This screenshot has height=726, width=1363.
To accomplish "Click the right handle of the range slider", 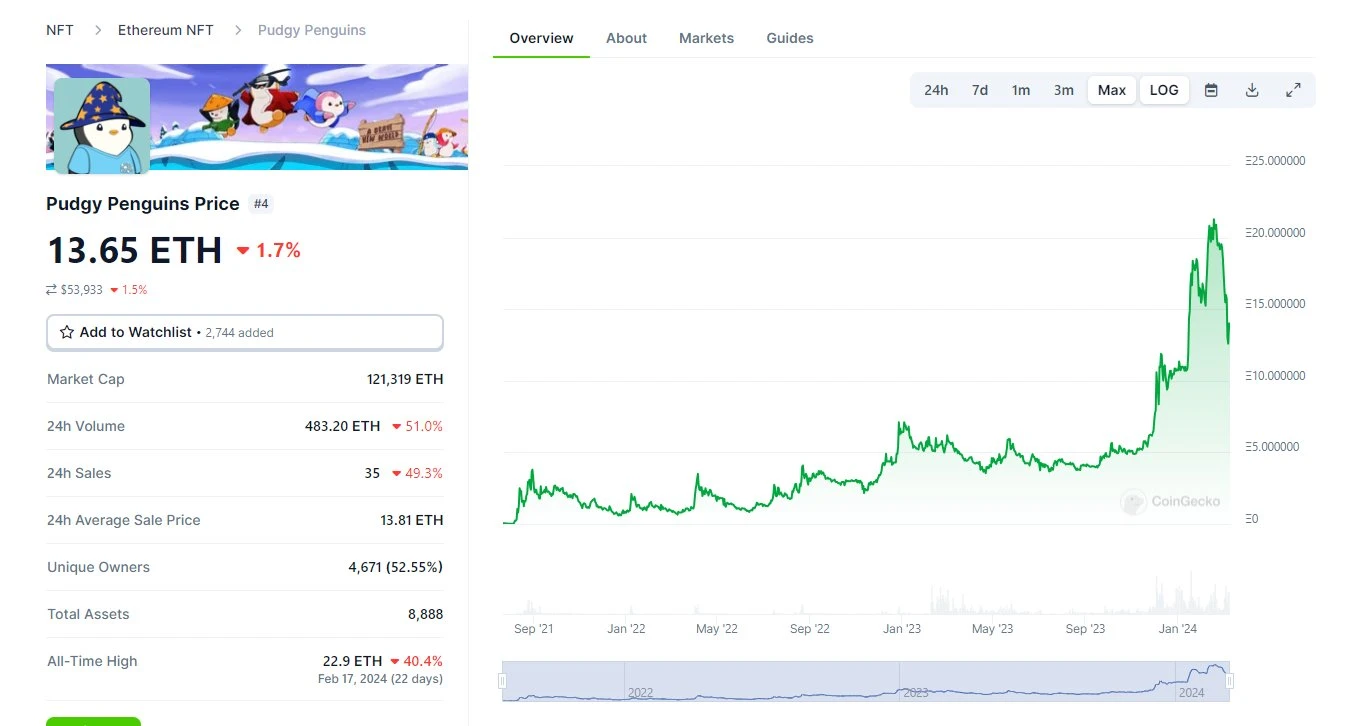I will 1229,681.
